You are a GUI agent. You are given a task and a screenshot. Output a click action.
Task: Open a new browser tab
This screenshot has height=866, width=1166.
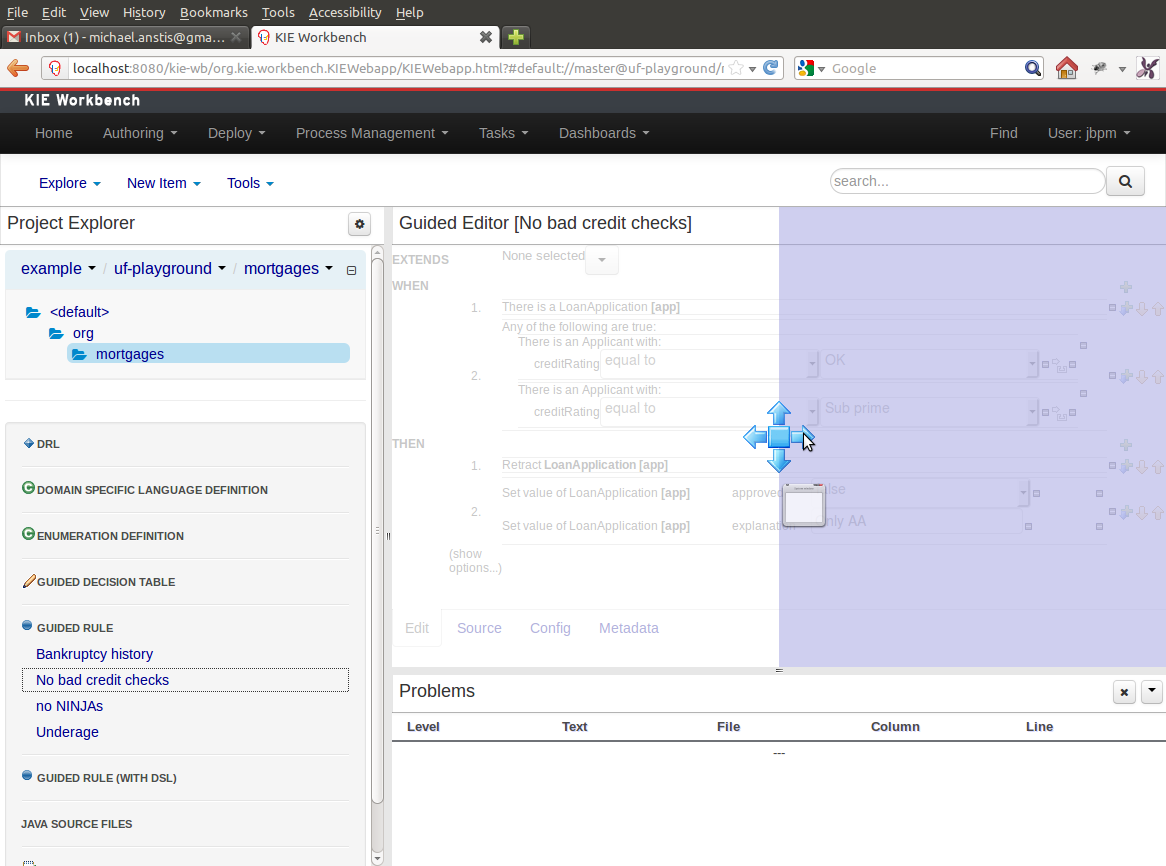515,37
